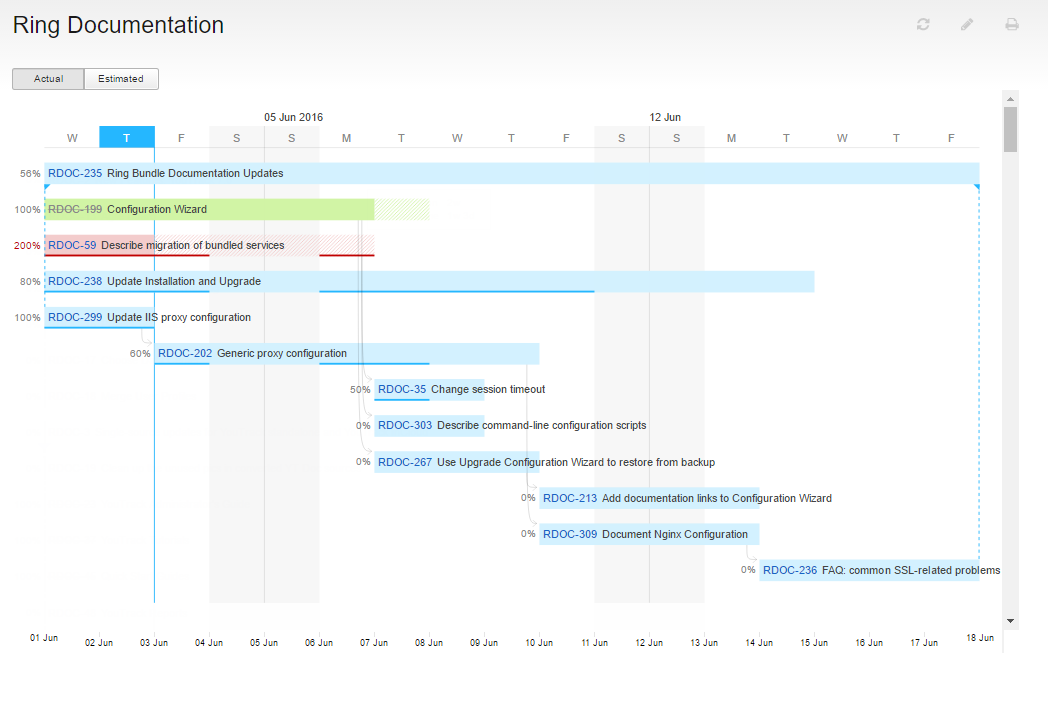1048x707 pixels.
Task: Open RDOC-35 Change session timeout issue
Action: point(400,389)
